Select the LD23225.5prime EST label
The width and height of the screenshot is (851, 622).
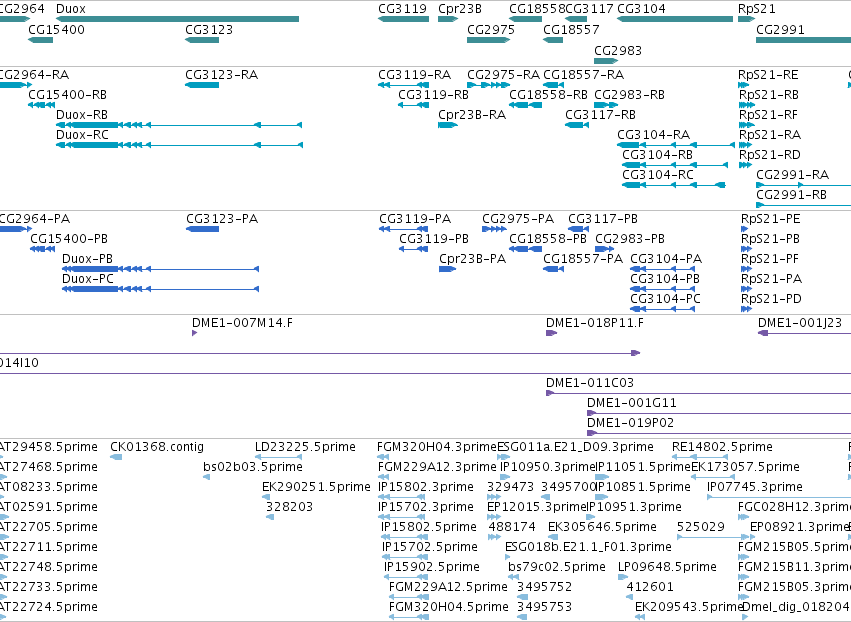(305, 447)
